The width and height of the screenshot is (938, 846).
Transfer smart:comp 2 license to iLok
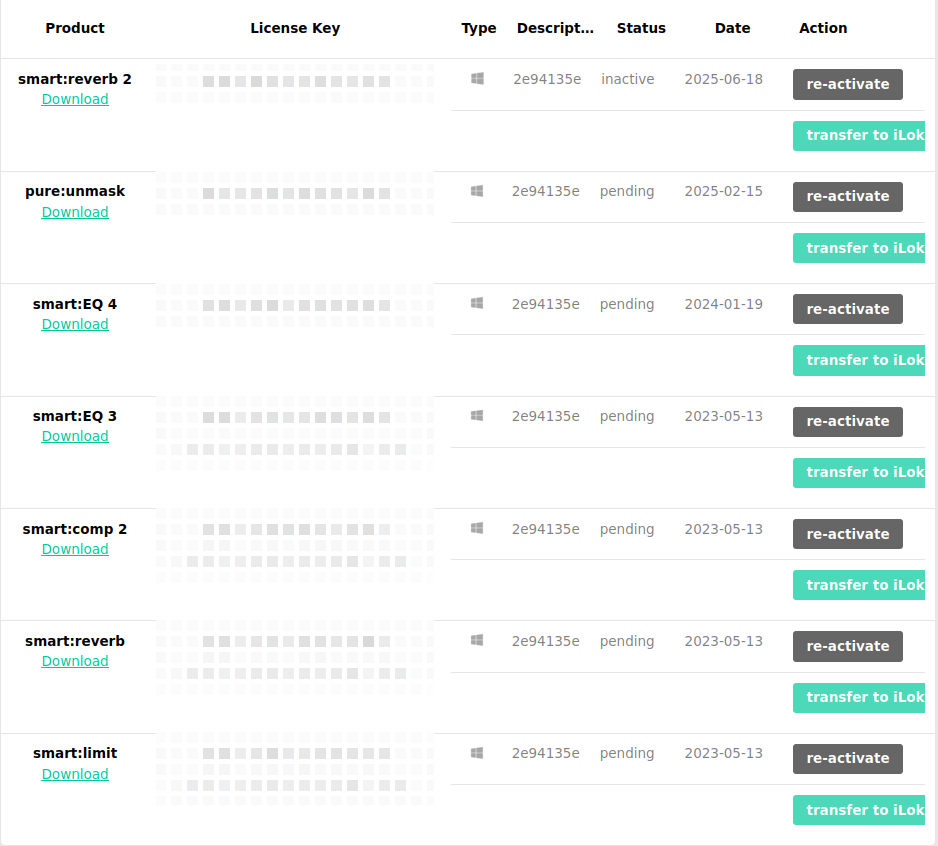point(859,585)
